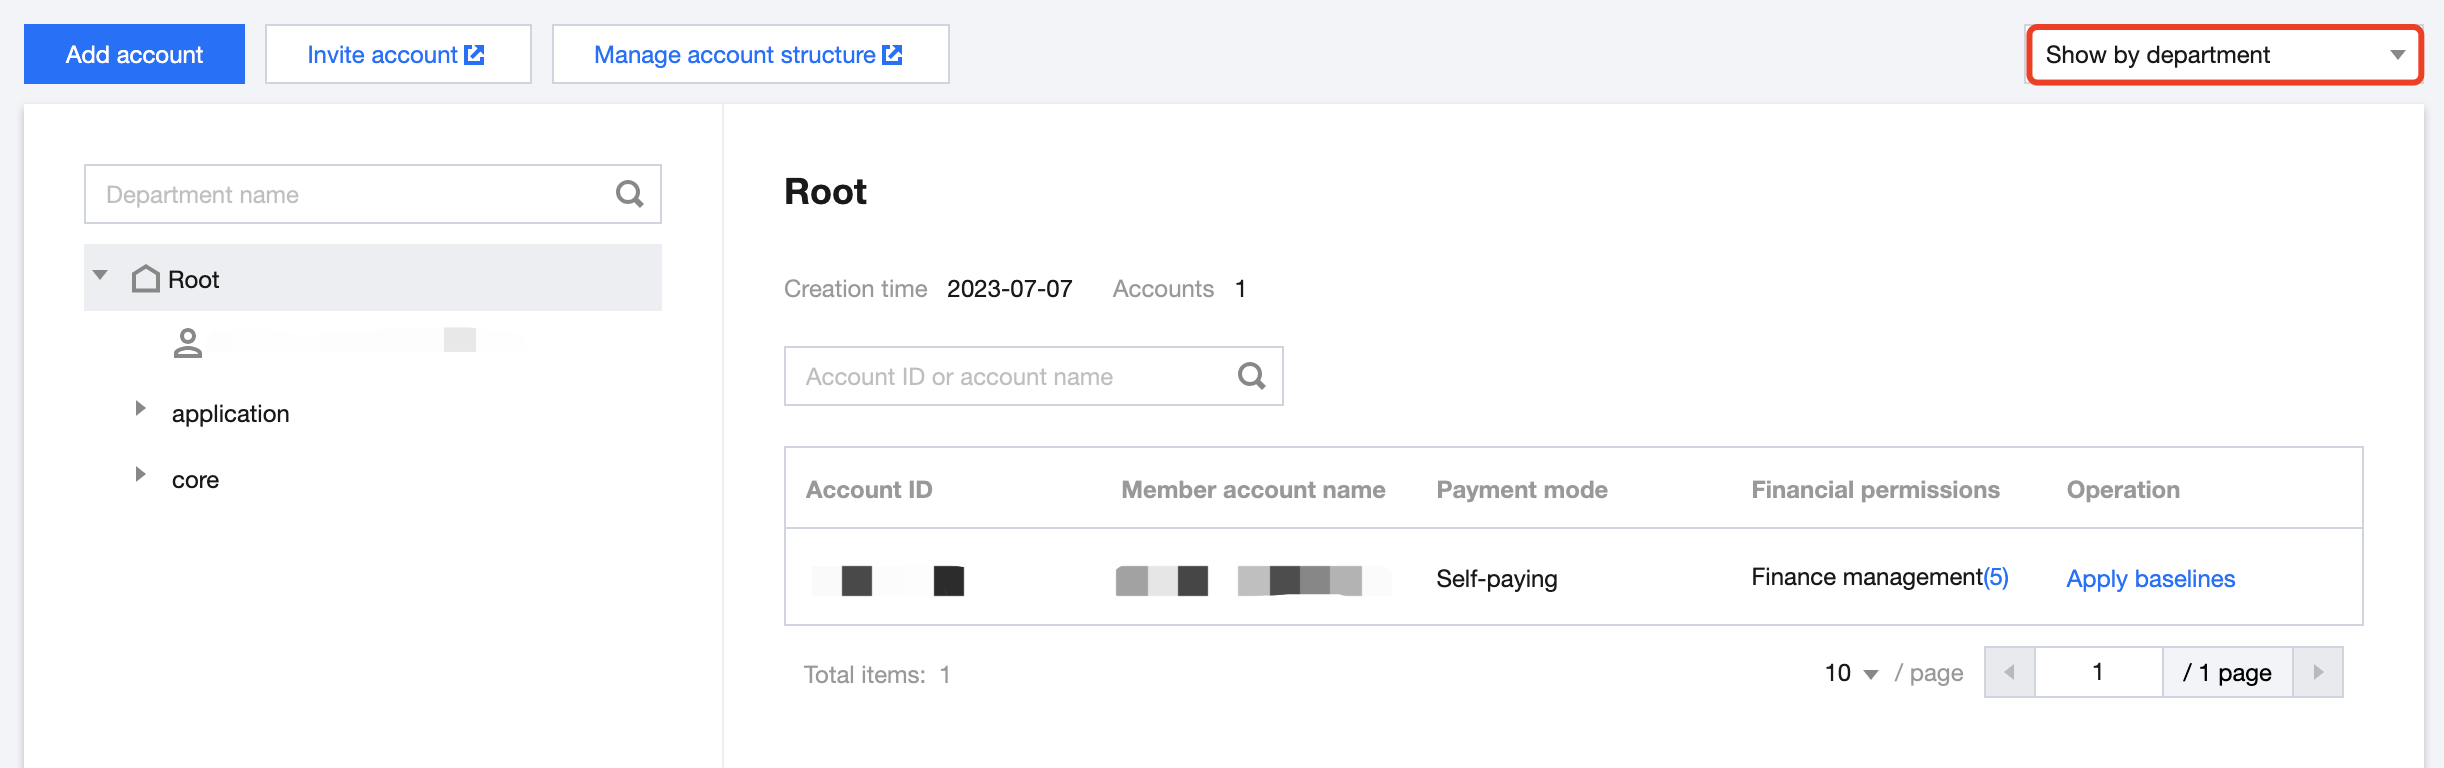Click external link icon on Manage account structure

click(893, 55)
